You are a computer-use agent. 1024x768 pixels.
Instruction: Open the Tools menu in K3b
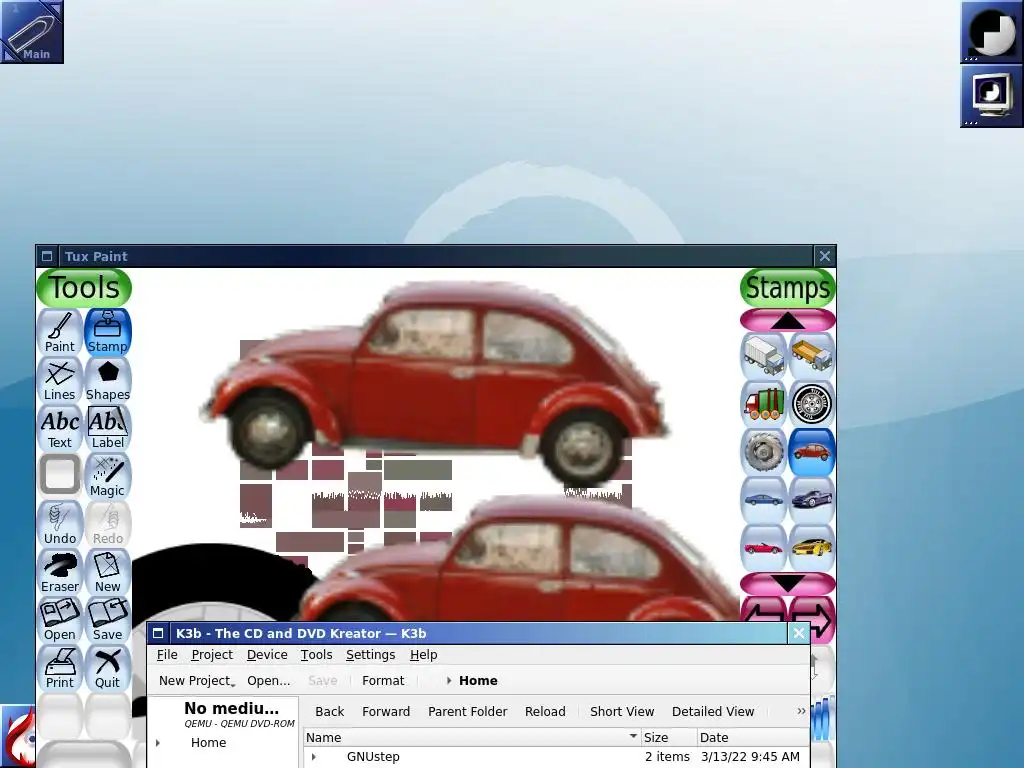(316, 654)
